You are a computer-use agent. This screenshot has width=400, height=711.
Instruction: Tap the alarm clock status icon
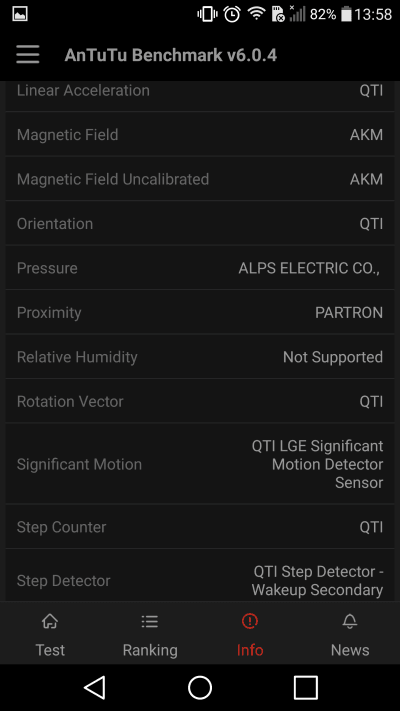232,14
